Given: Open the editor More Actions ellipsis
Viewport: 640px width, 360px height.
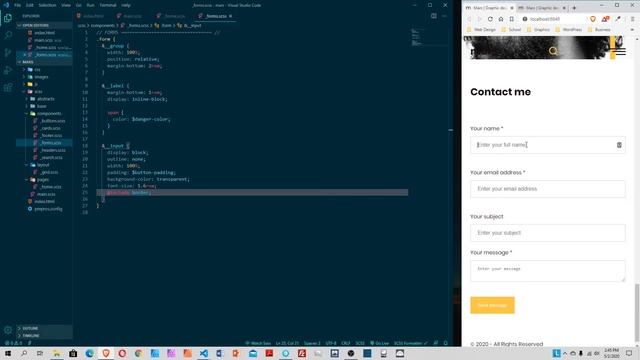Looking at the screenshot, I should tap(444, 16).
